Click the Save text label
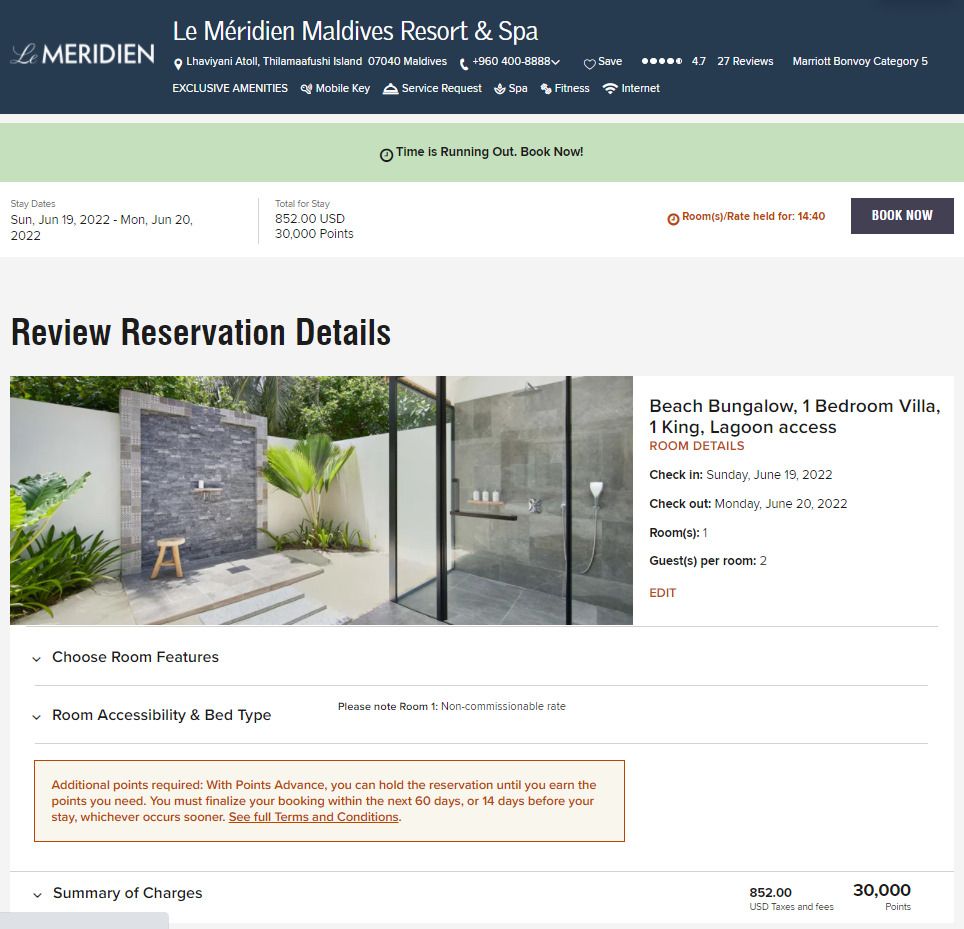This screenshot has width=964, height=929. pos(610,61)
